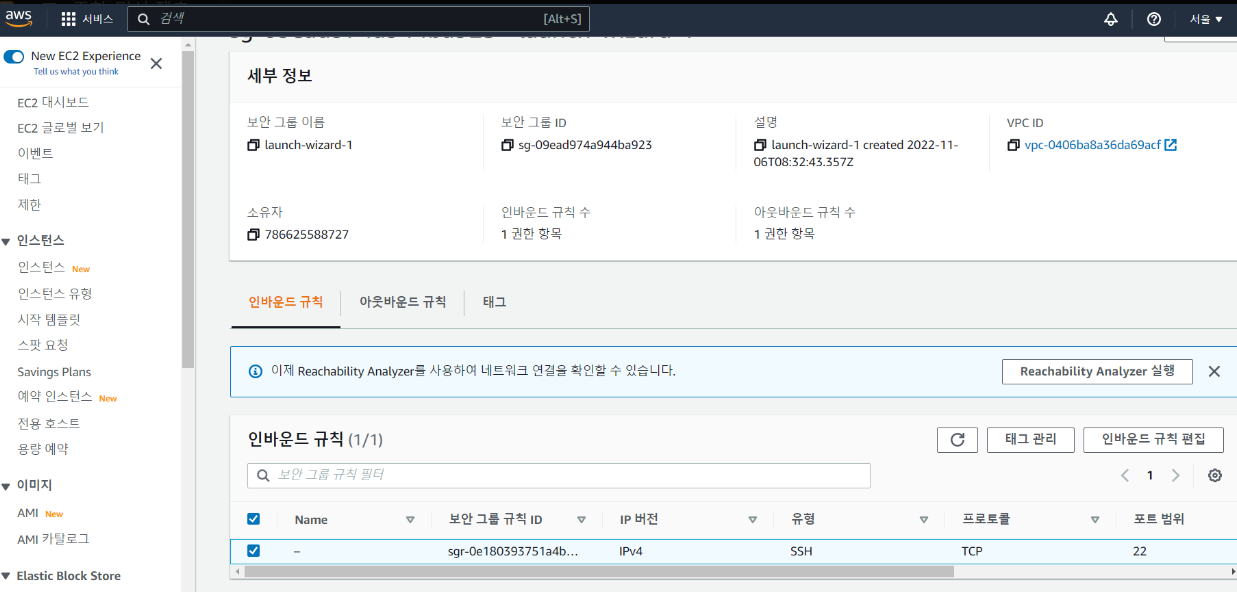Open 시작 템플릿 in sidebar

[x=49, y=320]
